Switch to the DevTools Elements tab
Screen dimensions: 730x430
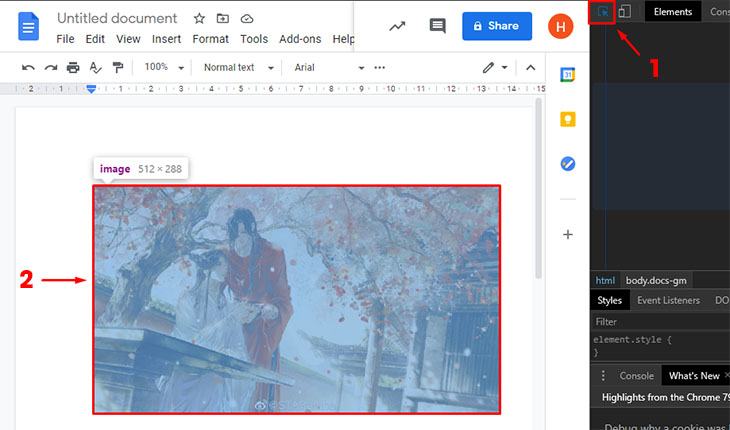point(673,12)
